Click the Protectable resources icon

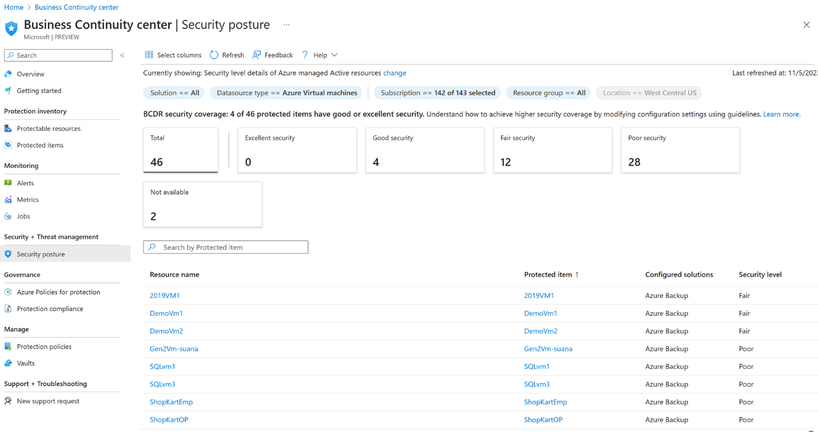8,128
